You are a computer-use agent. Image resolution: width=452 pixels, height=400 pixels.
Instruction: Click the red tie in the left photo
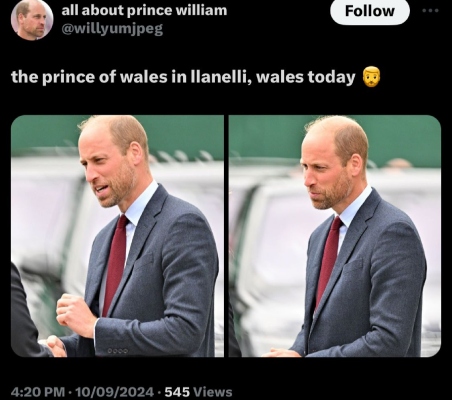(115, 265)
